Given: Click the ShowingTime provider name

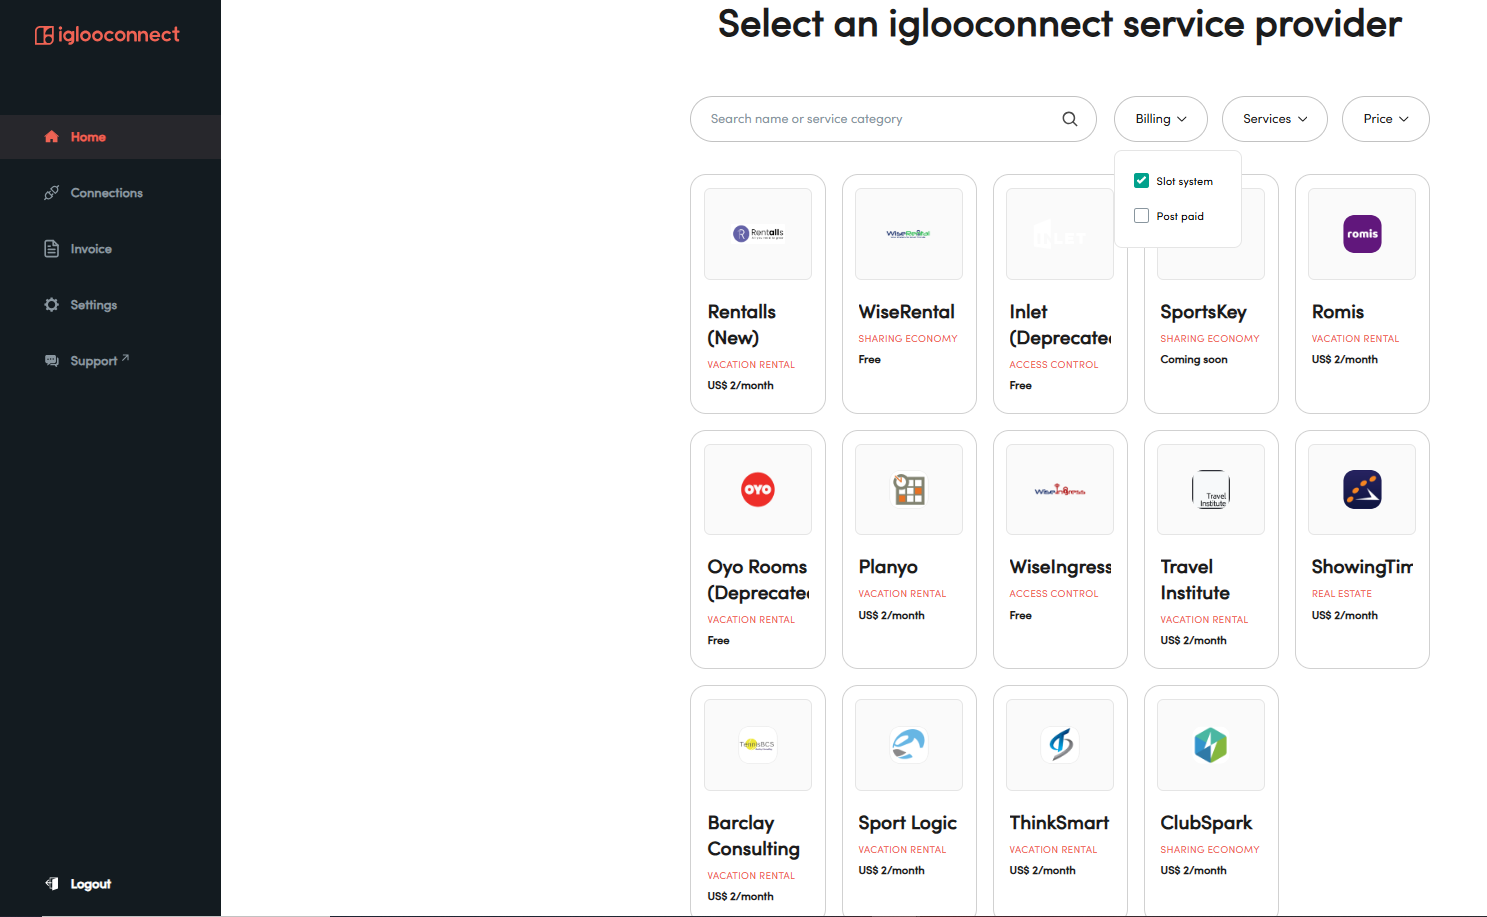Looking at the screenshot, I should (1362, 567).
